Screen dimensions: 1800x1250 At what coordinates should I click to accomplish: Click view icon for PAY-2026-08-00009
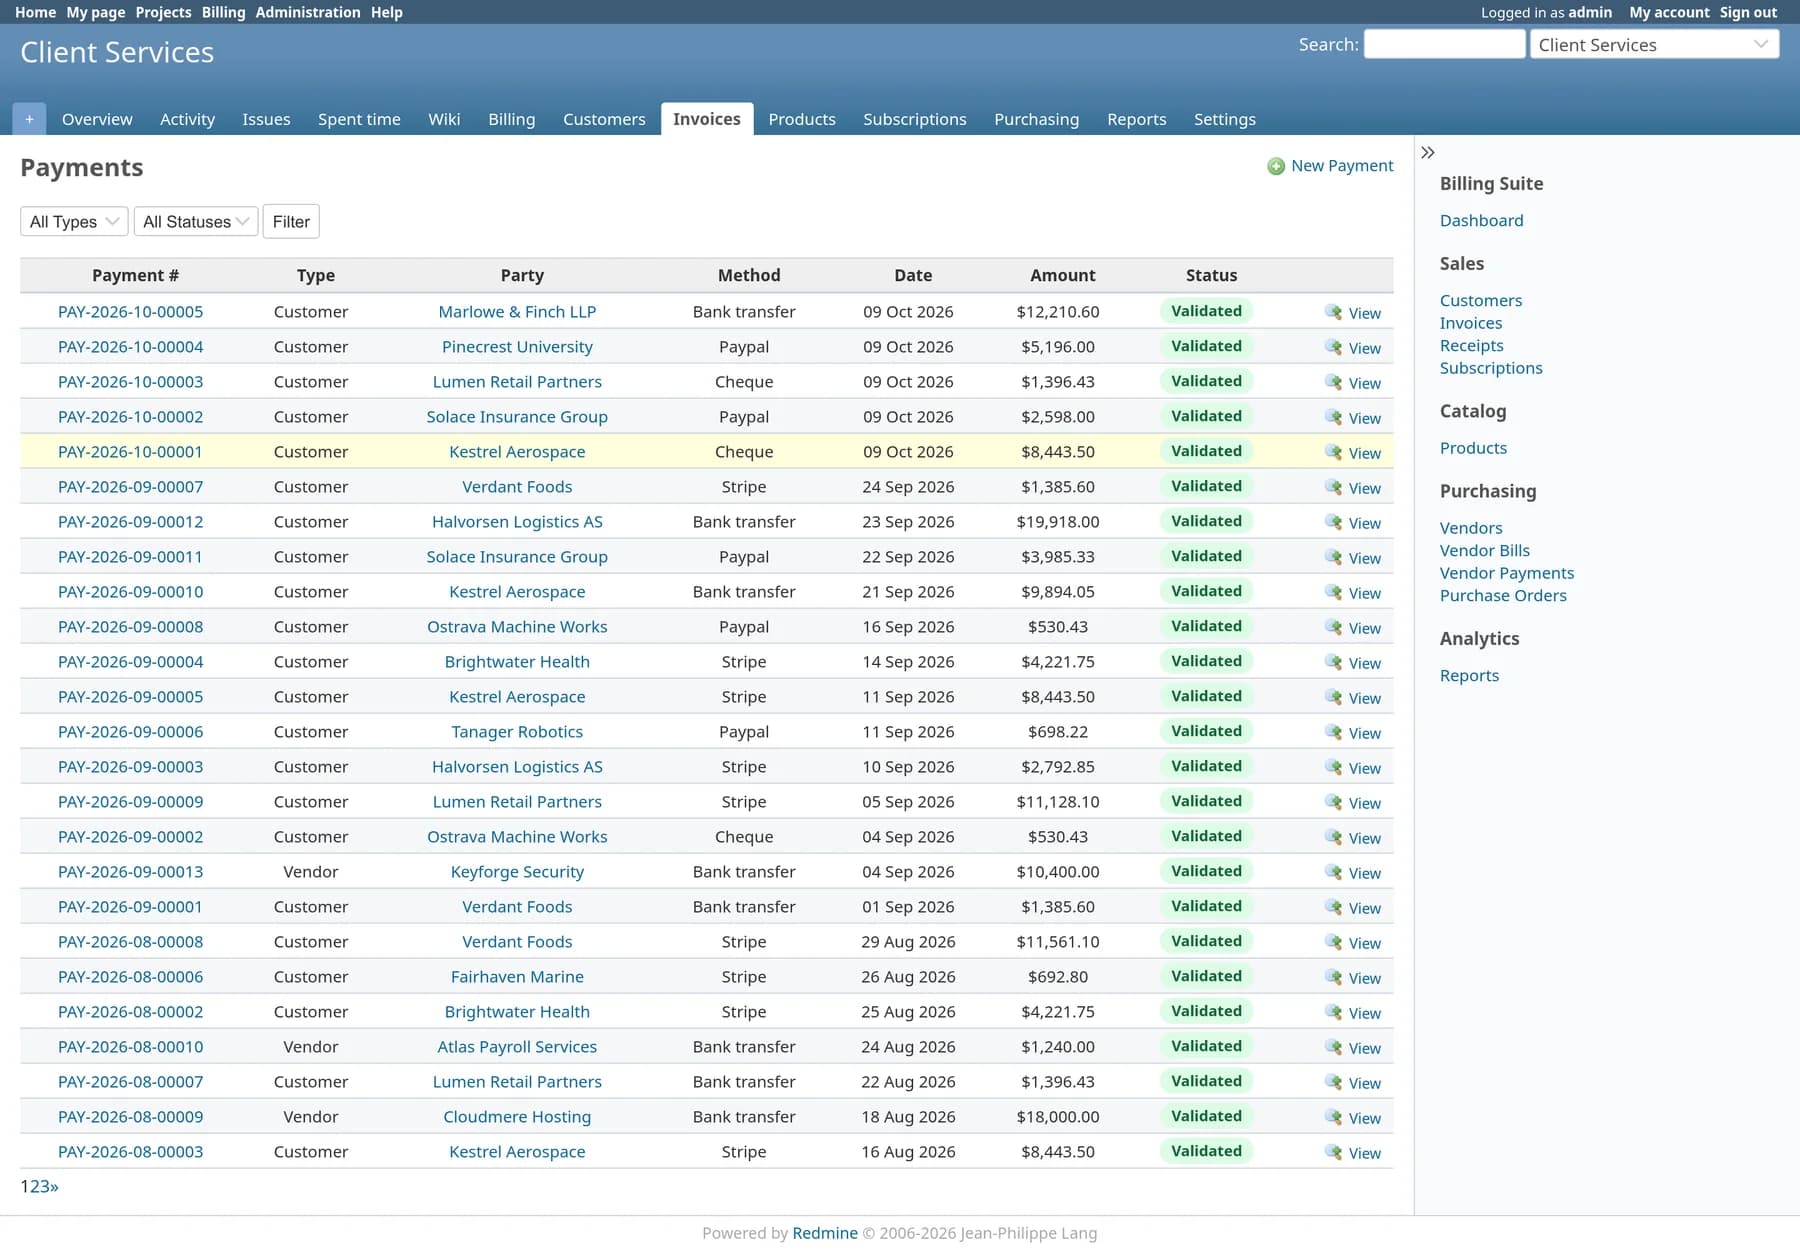coord(1333,1117)
